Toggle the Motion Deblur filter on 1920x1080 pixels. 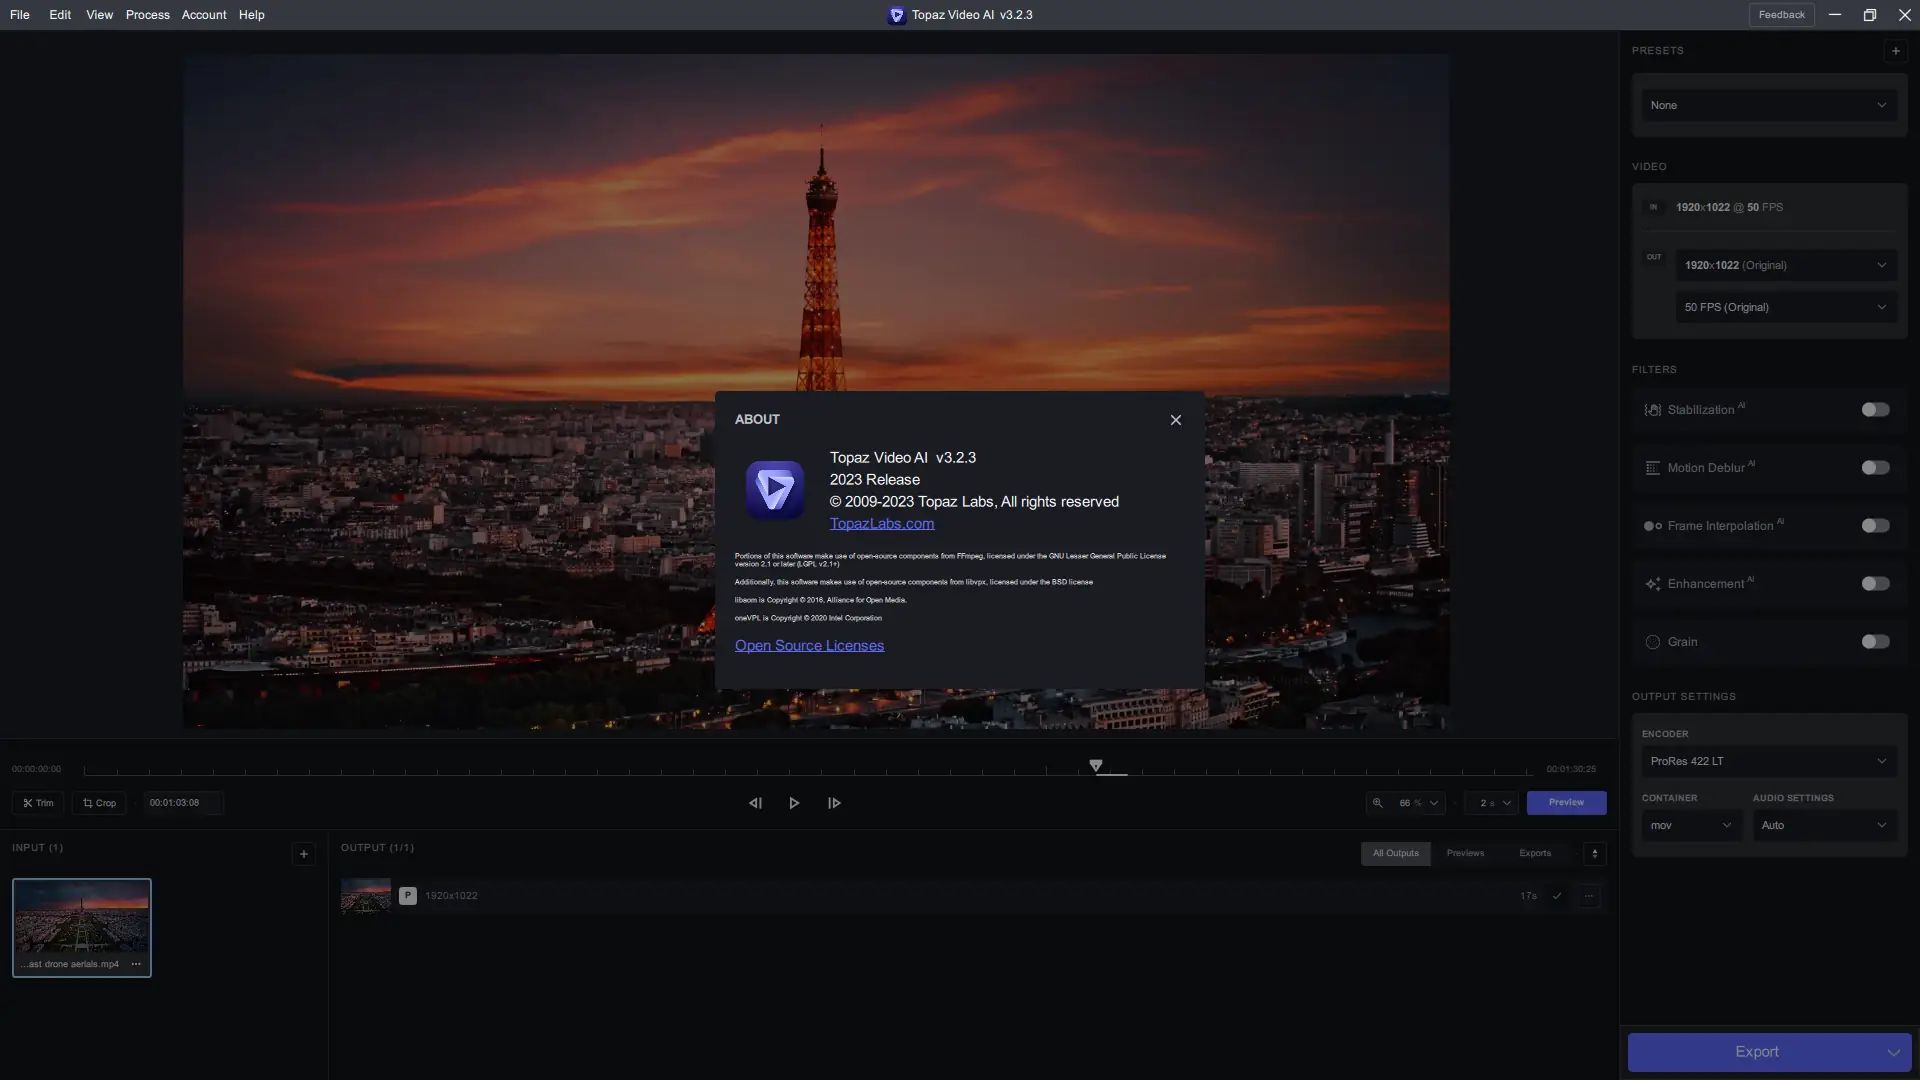click(x=1875, y=468)
